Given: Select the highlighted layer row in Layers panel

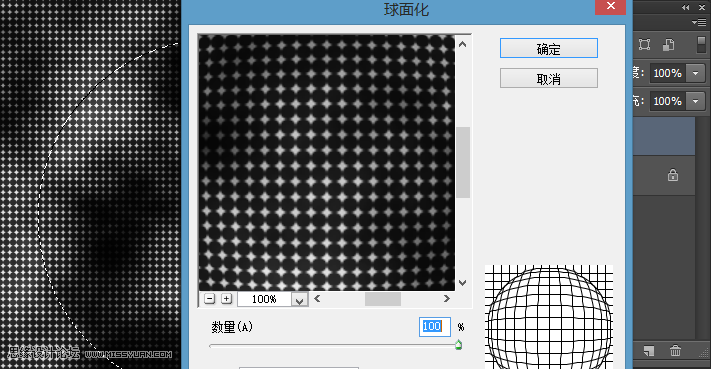Looking at the screenshot, I should tap(664, 136).
